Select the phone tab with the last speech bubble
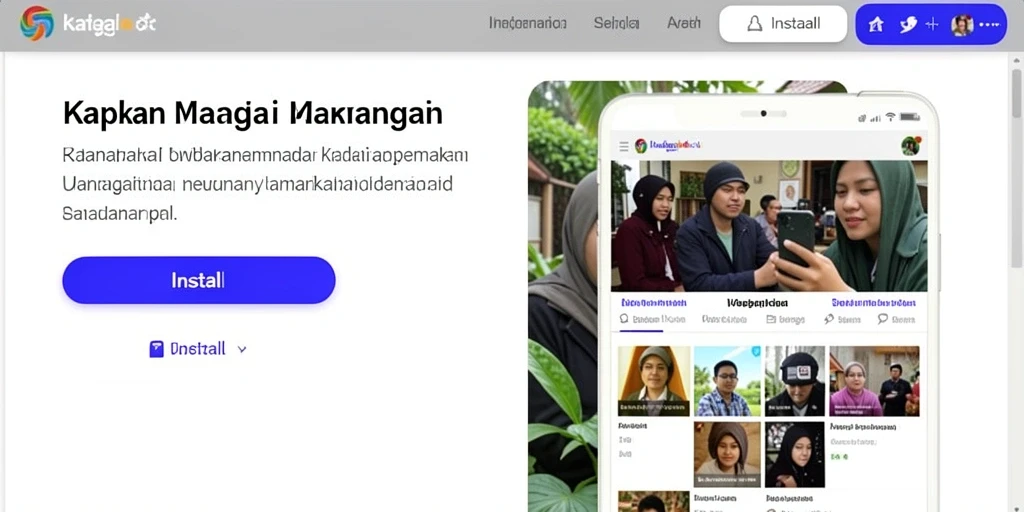Screen dimensions: 1024x512 click(895, 319)
